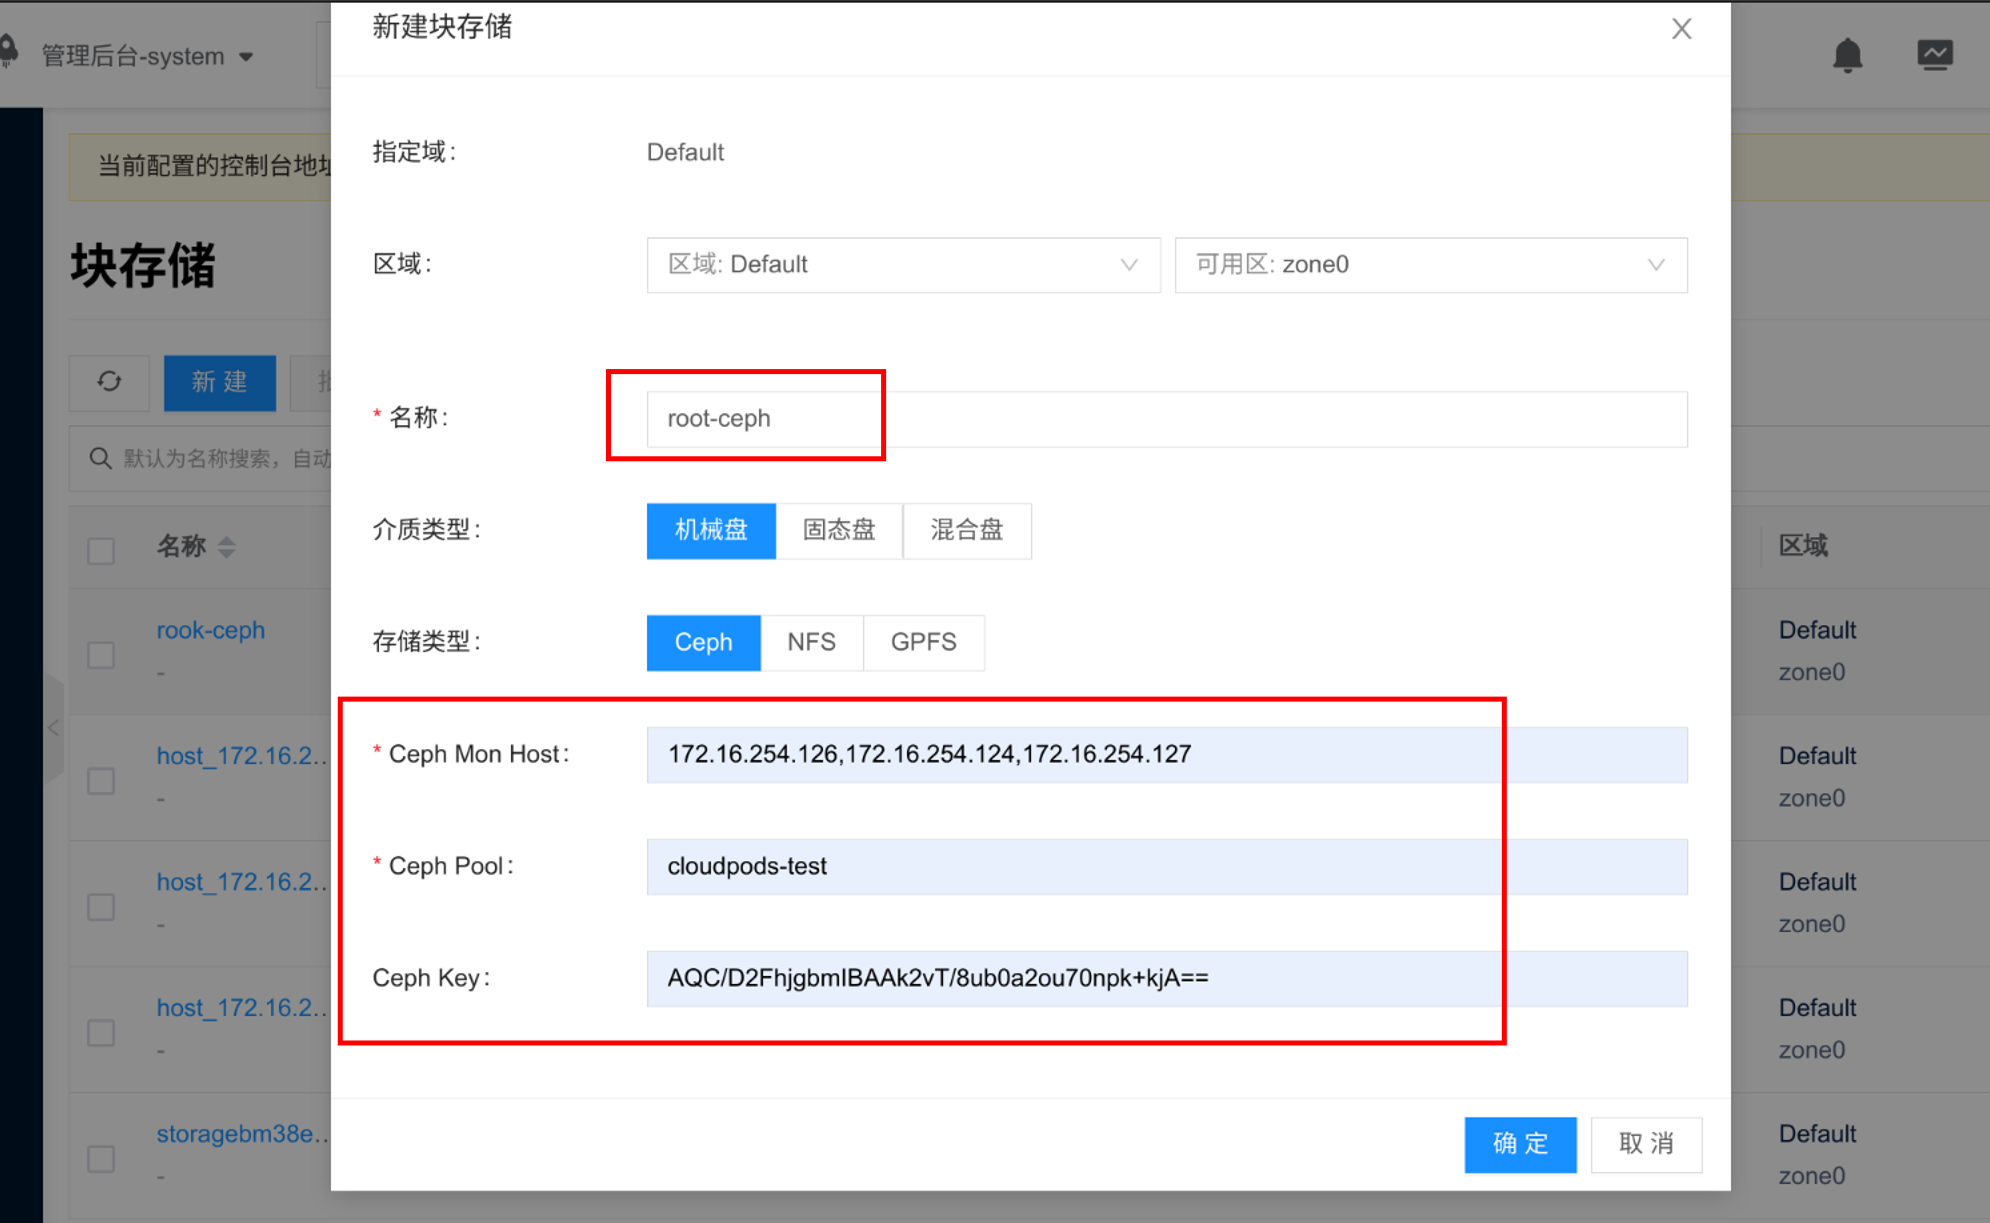
Task: Sort by name column arrows
Action: pos(227,547)
